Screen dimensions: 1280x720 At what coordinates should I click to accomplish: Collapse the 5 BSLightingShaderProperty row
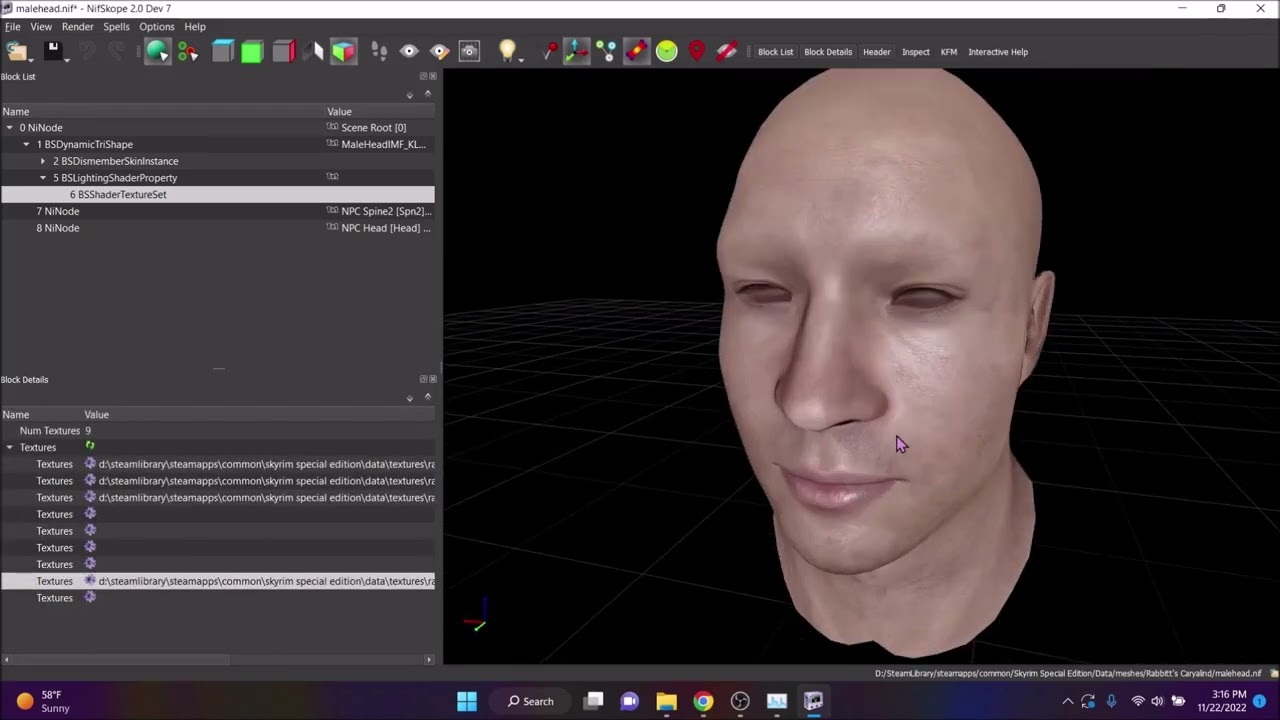[x=43, y=178]
